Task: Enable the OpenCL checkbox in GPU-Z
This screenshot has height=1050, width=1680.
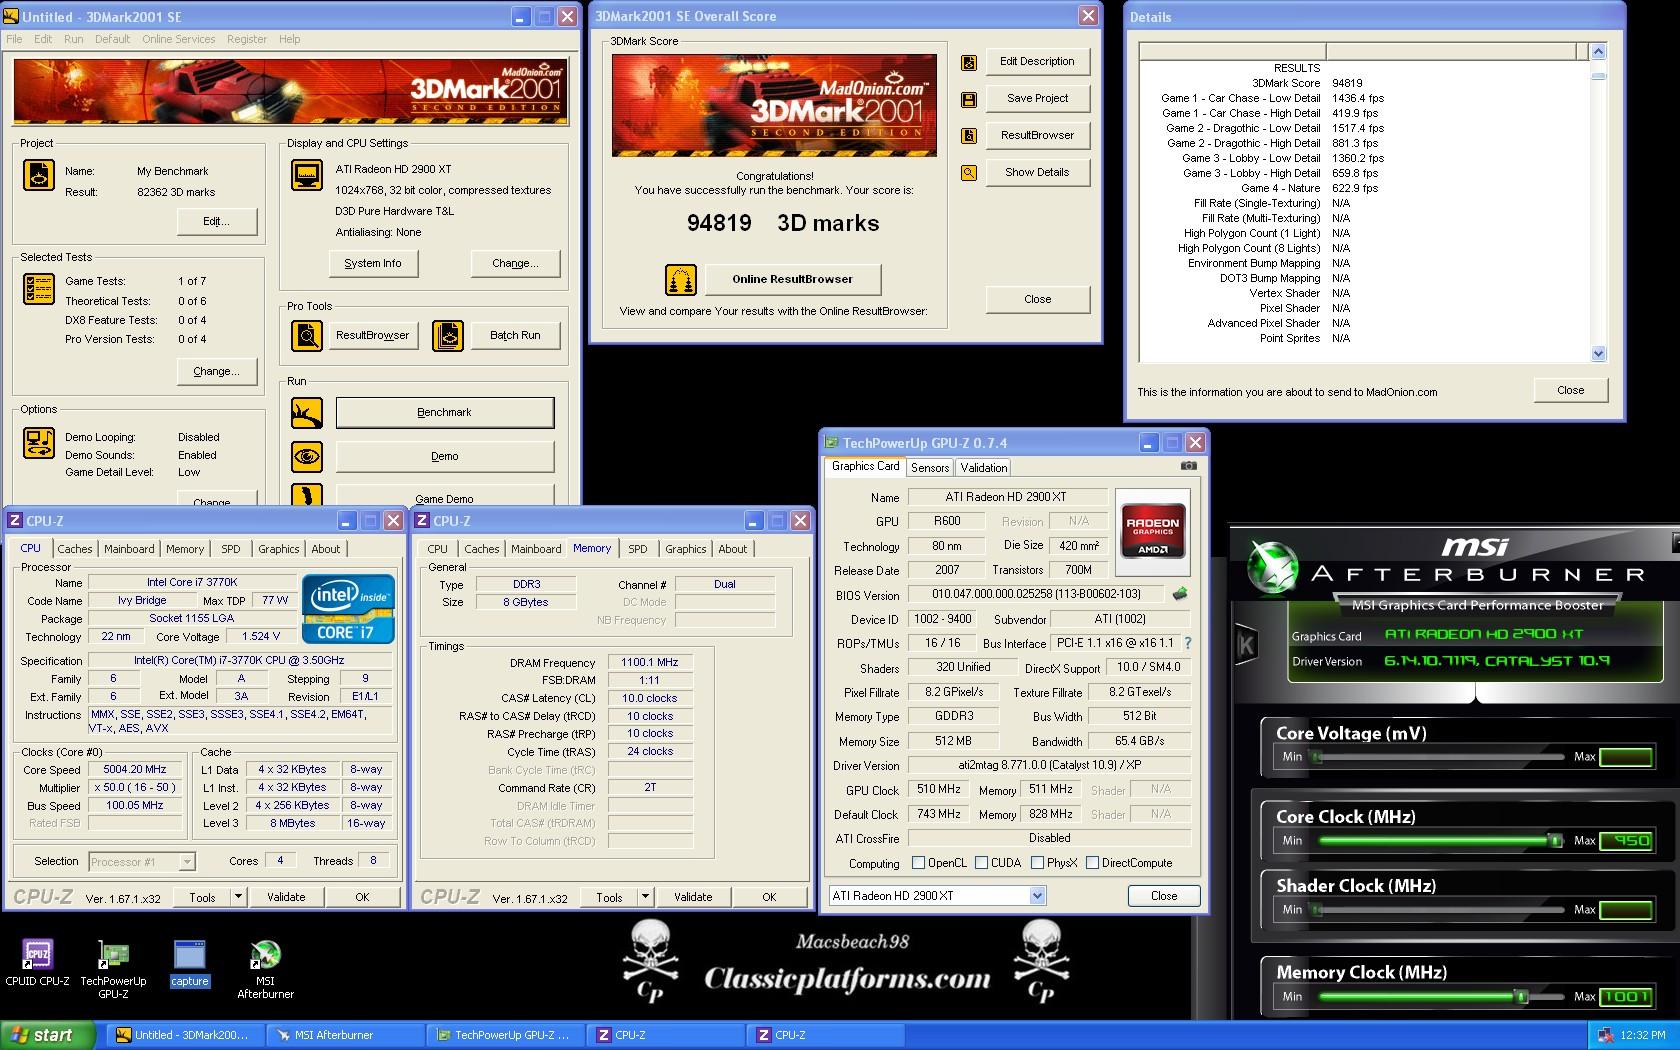Action: pos(918,863)
